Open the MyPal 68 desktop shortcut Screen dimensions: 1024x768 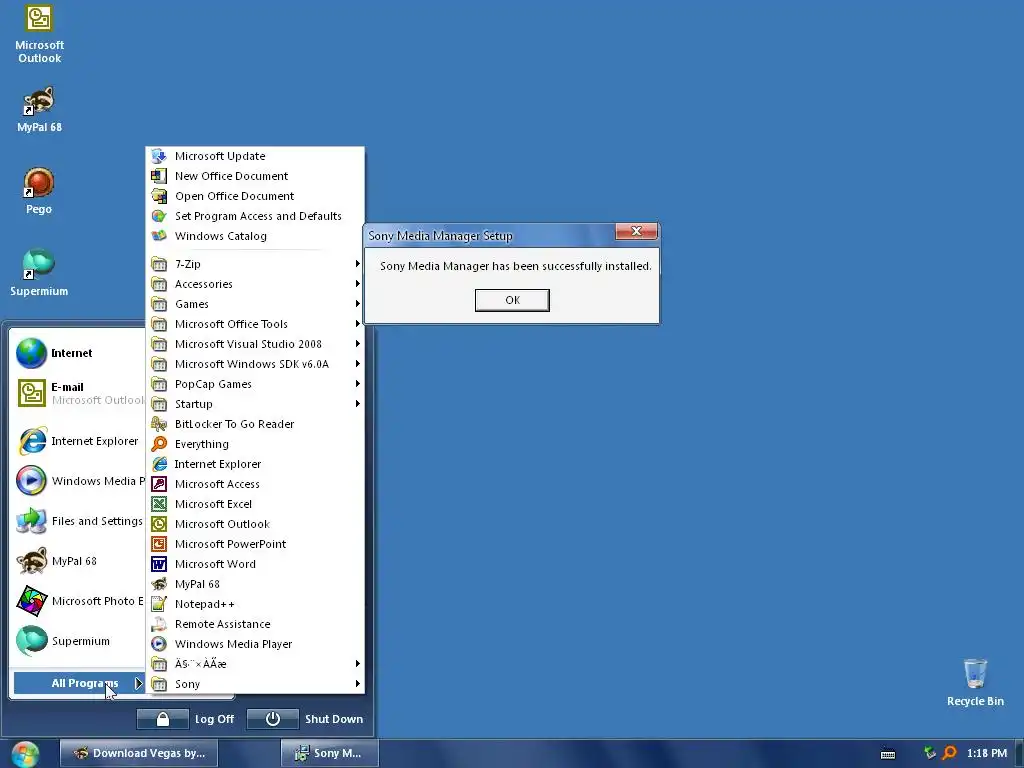(x=39, y=109)
